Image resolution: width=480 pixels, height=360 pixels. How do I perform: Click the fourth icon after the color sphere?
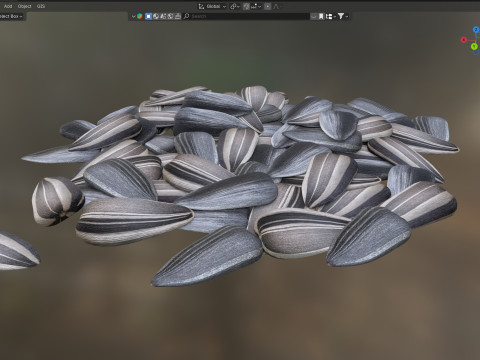coord(170,16)
